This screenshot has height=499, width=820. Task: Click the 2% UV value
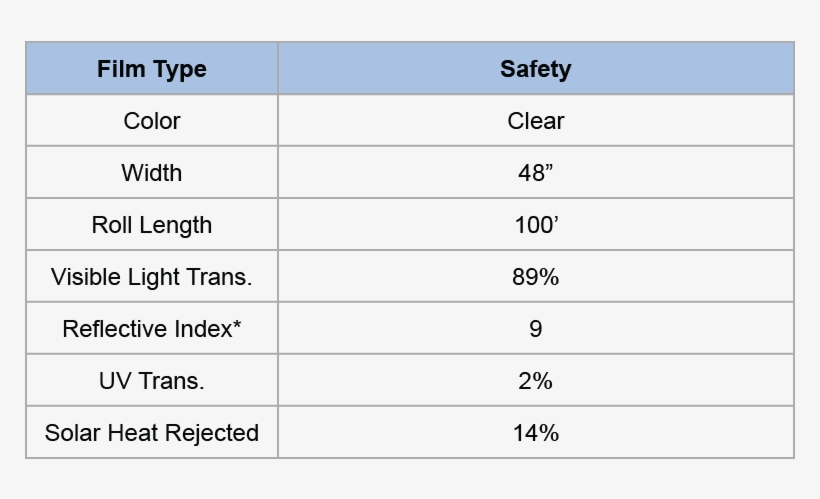click(x=535, y=381)
